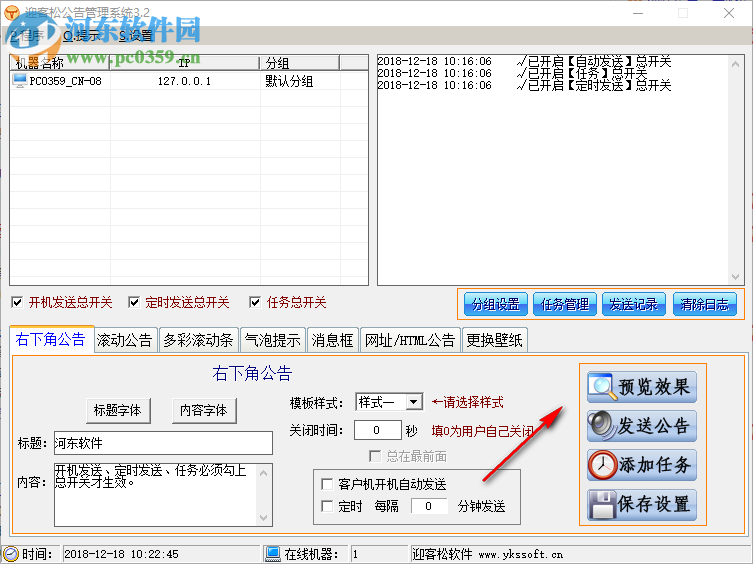Viewport: 753px width, 564px height.
Task: Click the clock icon on 添加任务 button
Action: 602,465
